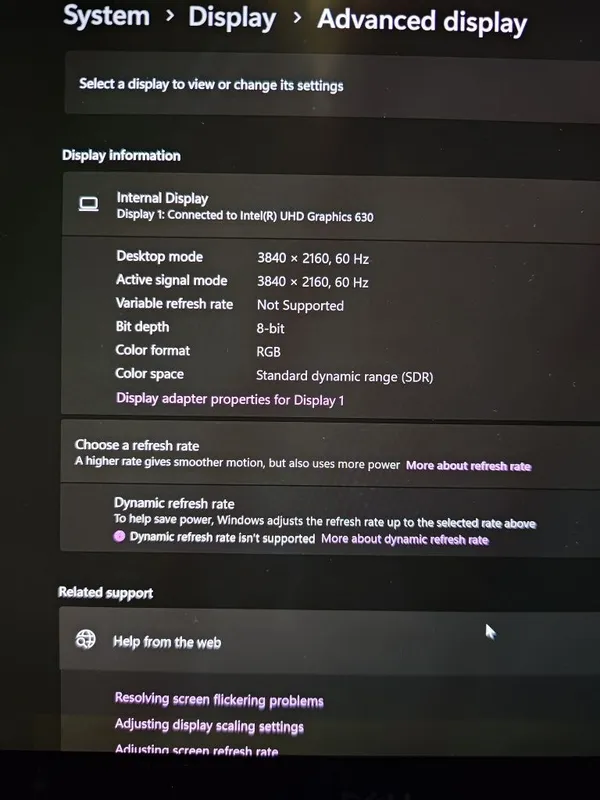Open 'Adjusting display scaling settings' link
The height and width of the screenshot is (800, 600).
tap(209, 725)
